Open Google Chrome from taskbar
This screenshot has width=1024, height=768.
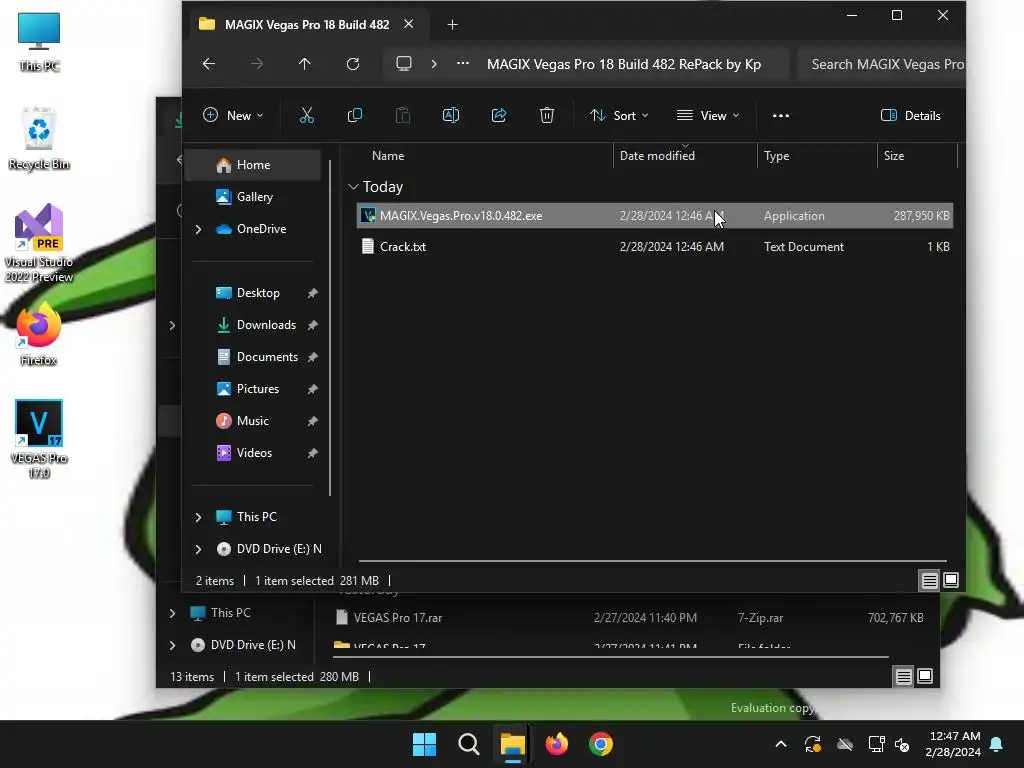pos(601,744)
